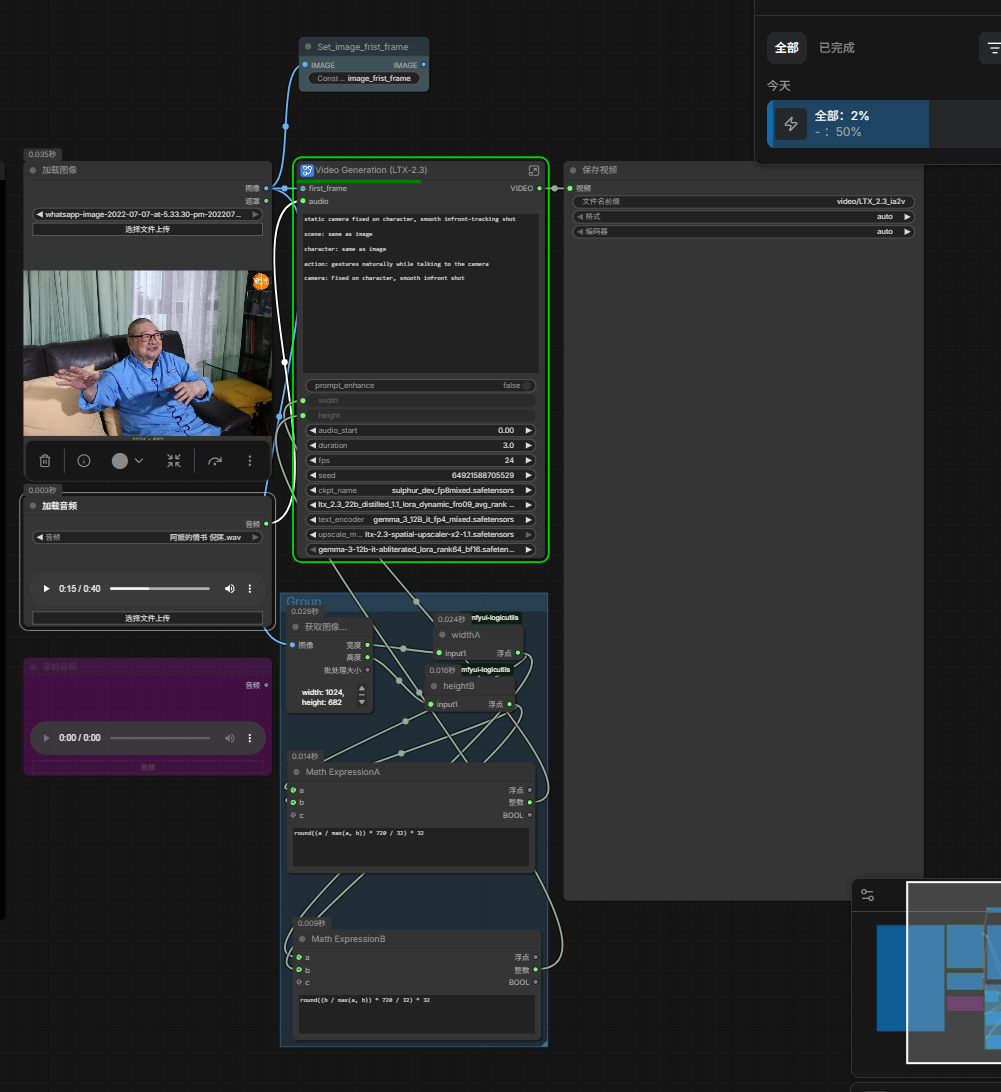Collapse the widthA node via its dot

tap(442, 634)
